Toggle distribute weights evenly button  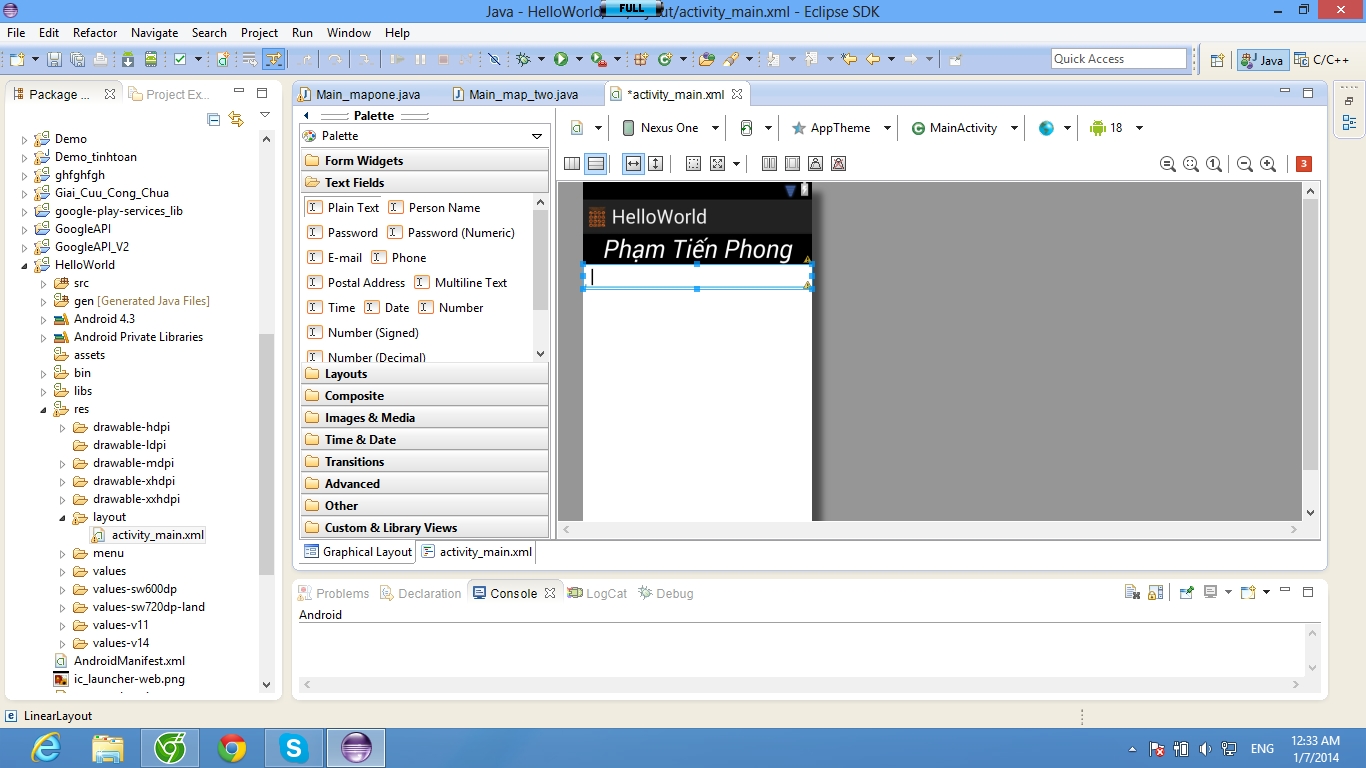tap(769, 164)
